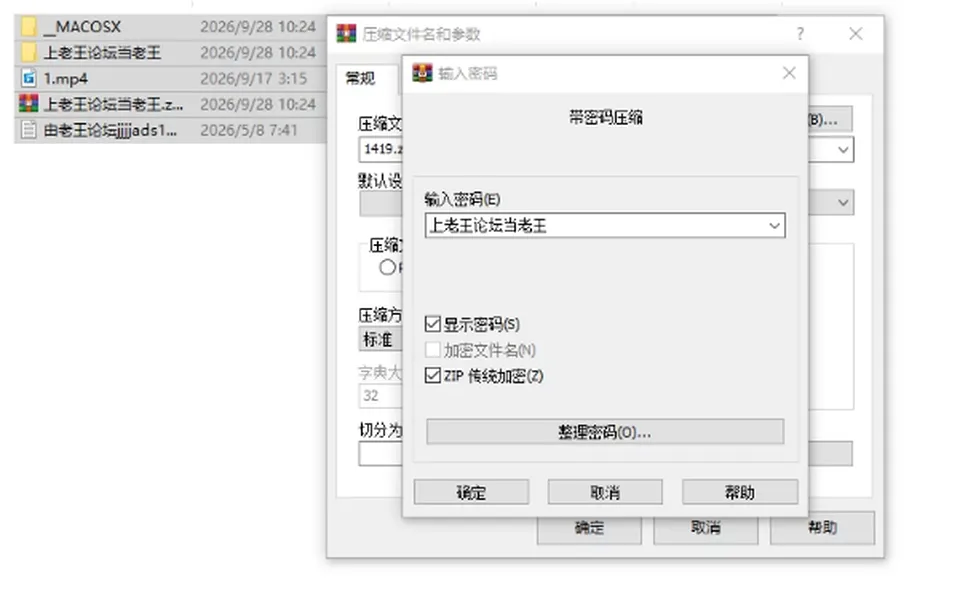Expand the 默认设置 profile dropdown arrow
960x610 pixels.
[x=843, y=202]
